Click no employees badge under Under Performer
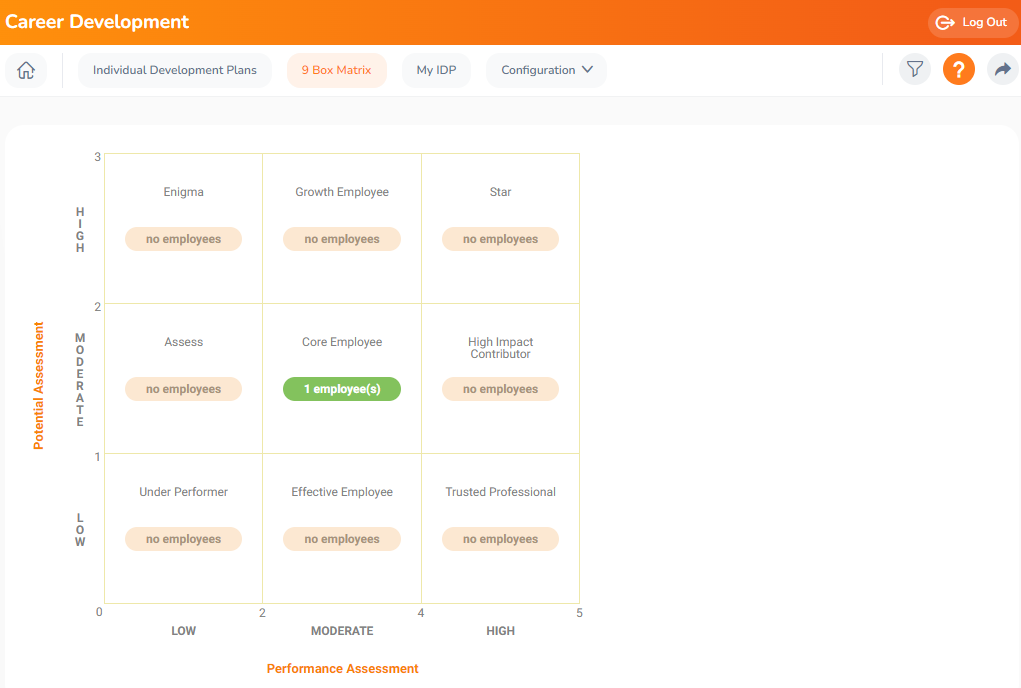Viewport: 1021px width, 688px height. coord(184,539)
